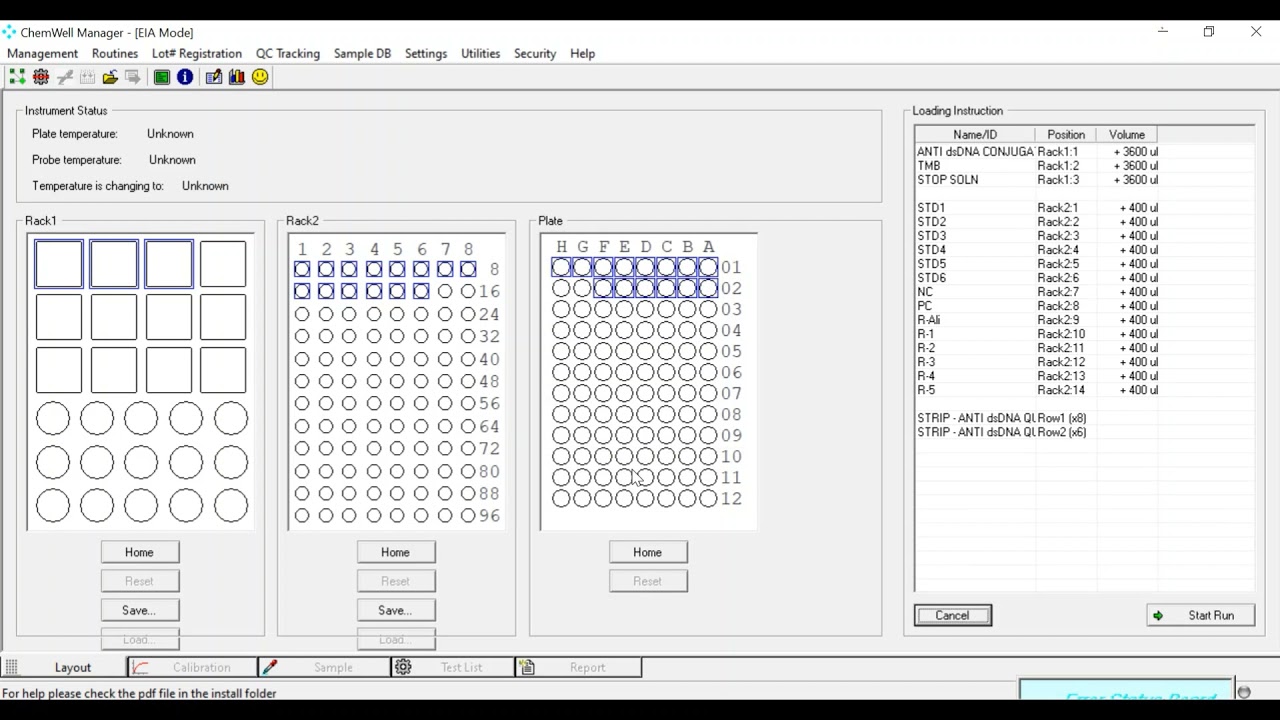The image size is (1280, 720).
Task: Click the greyed plate wells toolbar icon
Action: coord(87,77)
